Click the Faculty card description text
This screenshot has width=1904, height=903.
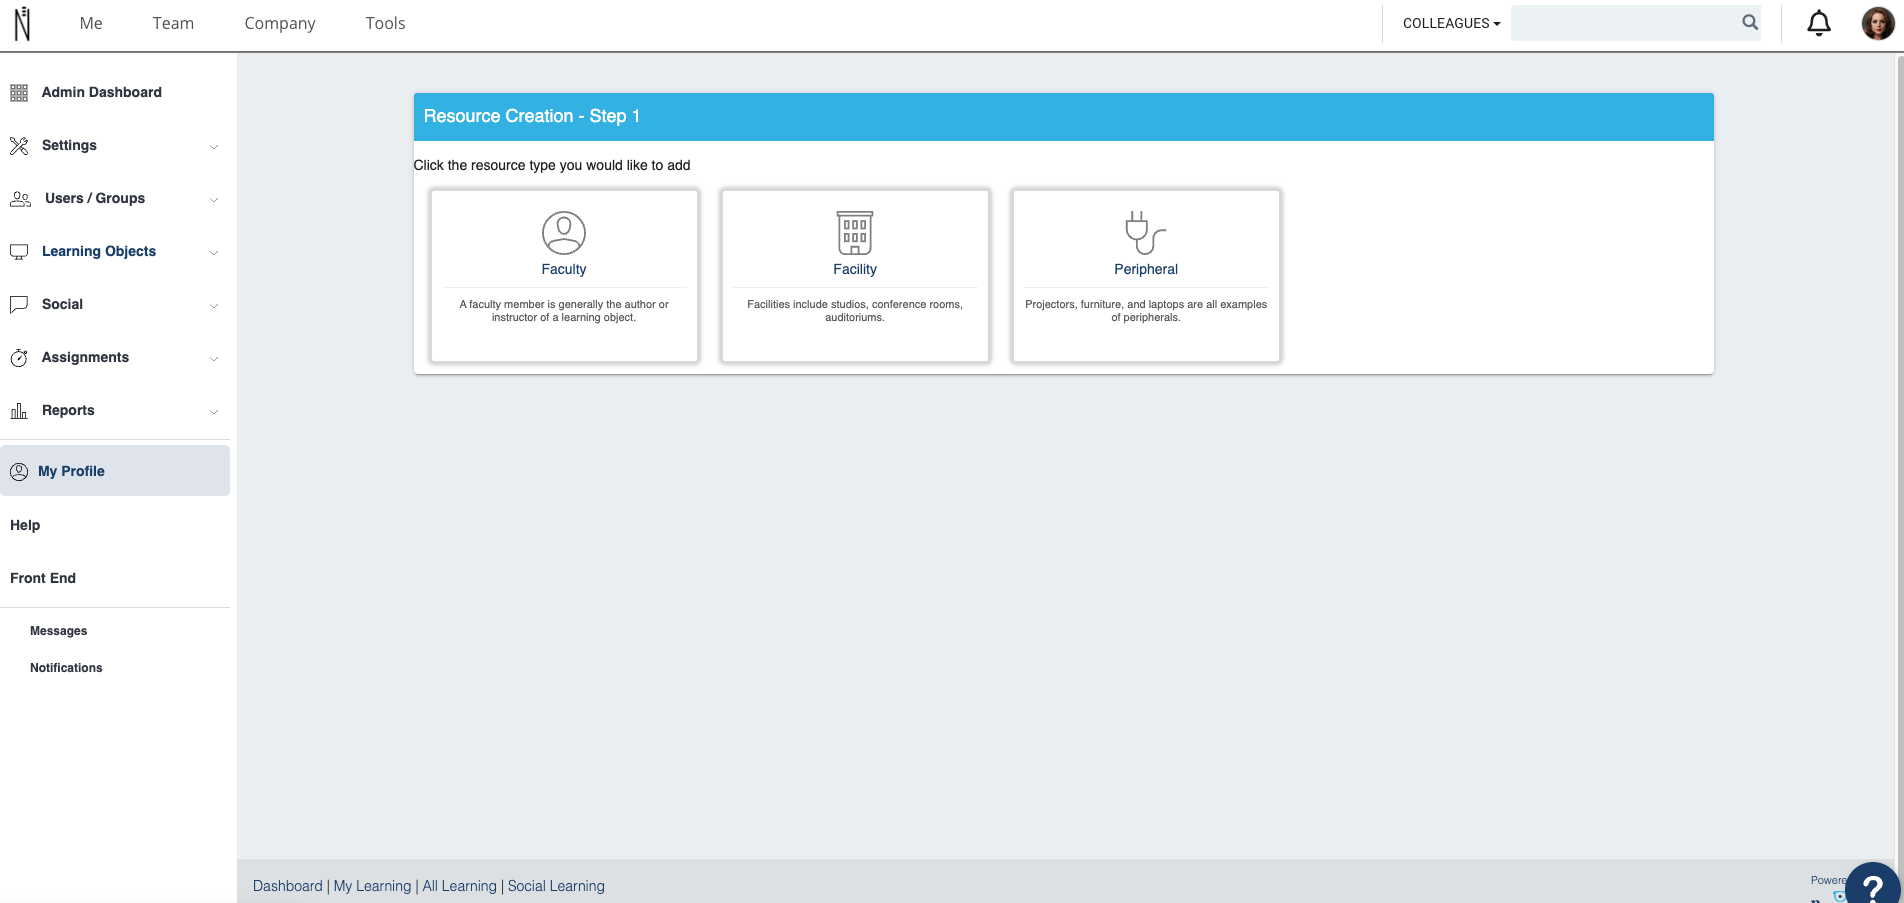tap(564, 311)
